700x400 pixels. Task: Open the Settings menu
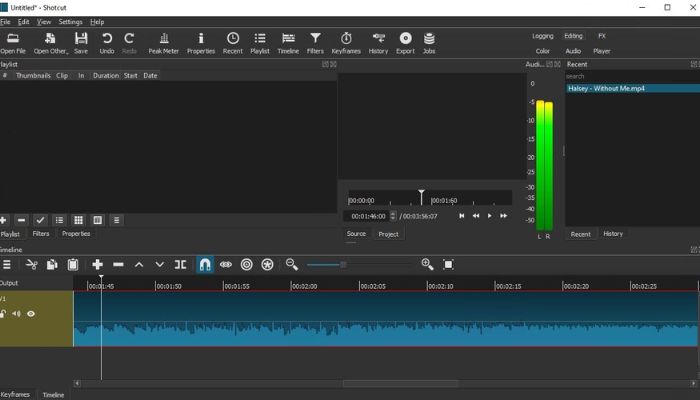coord(71,22)
